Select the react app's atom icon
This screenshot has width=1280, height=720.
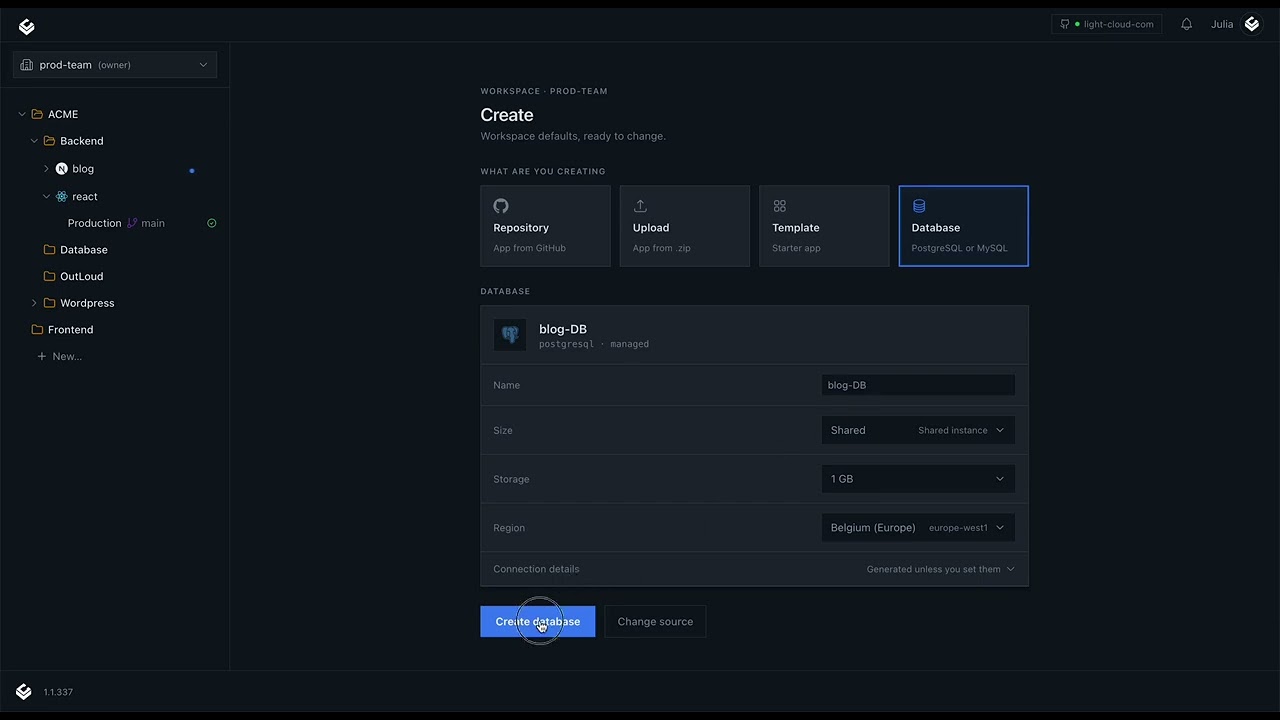pyautogui.click(x=61, y=197)
